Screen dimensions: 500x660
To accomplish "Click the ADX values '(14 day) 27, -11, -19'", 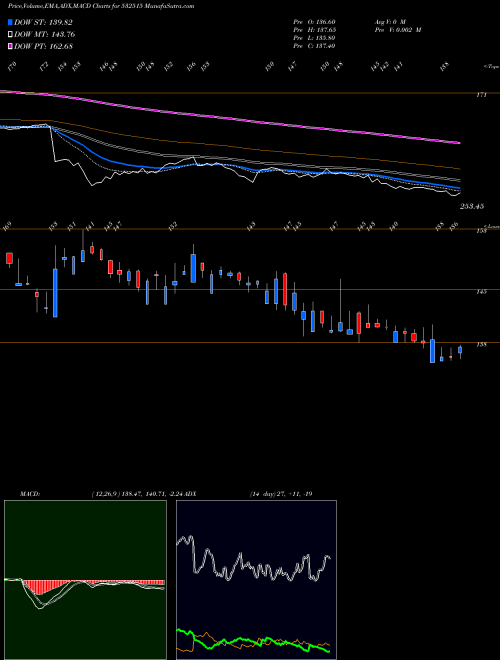I will tap(281, 494).
